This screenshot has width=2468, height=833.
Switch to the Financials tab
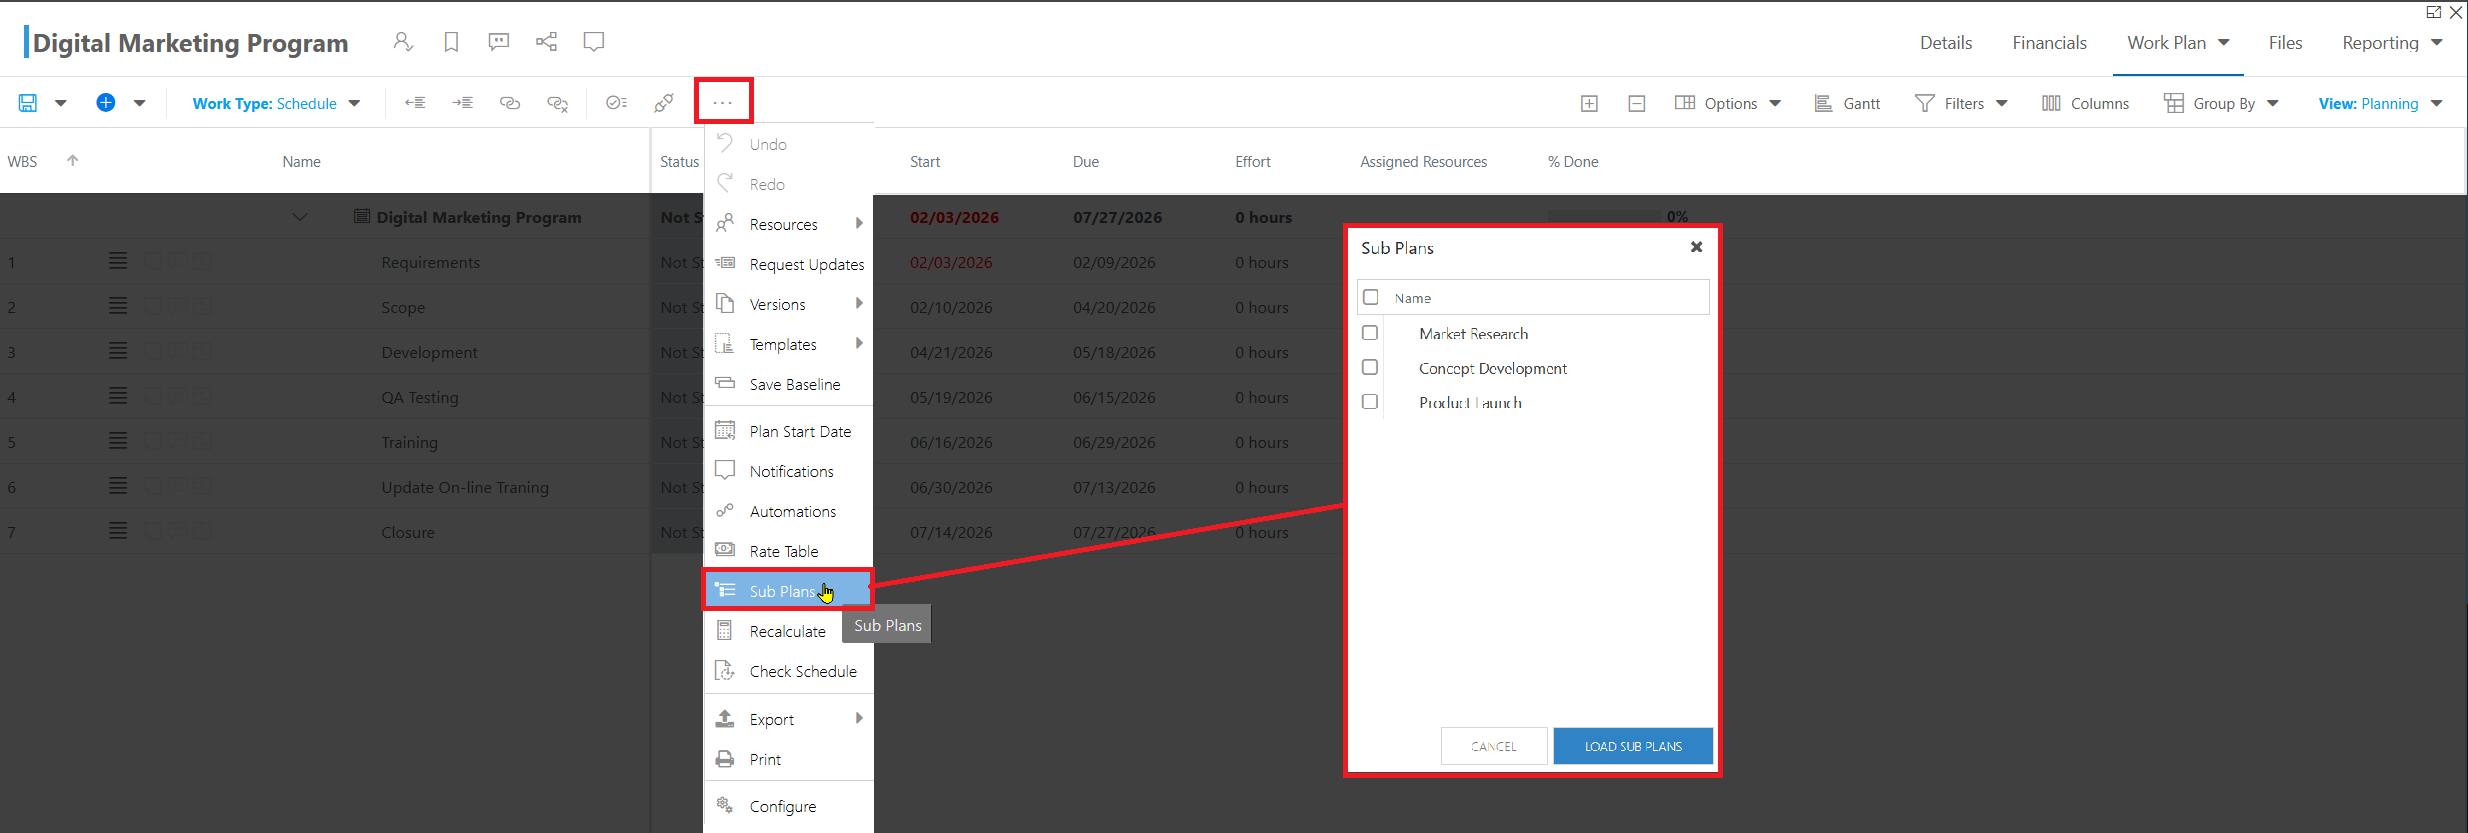[2049, 43]
